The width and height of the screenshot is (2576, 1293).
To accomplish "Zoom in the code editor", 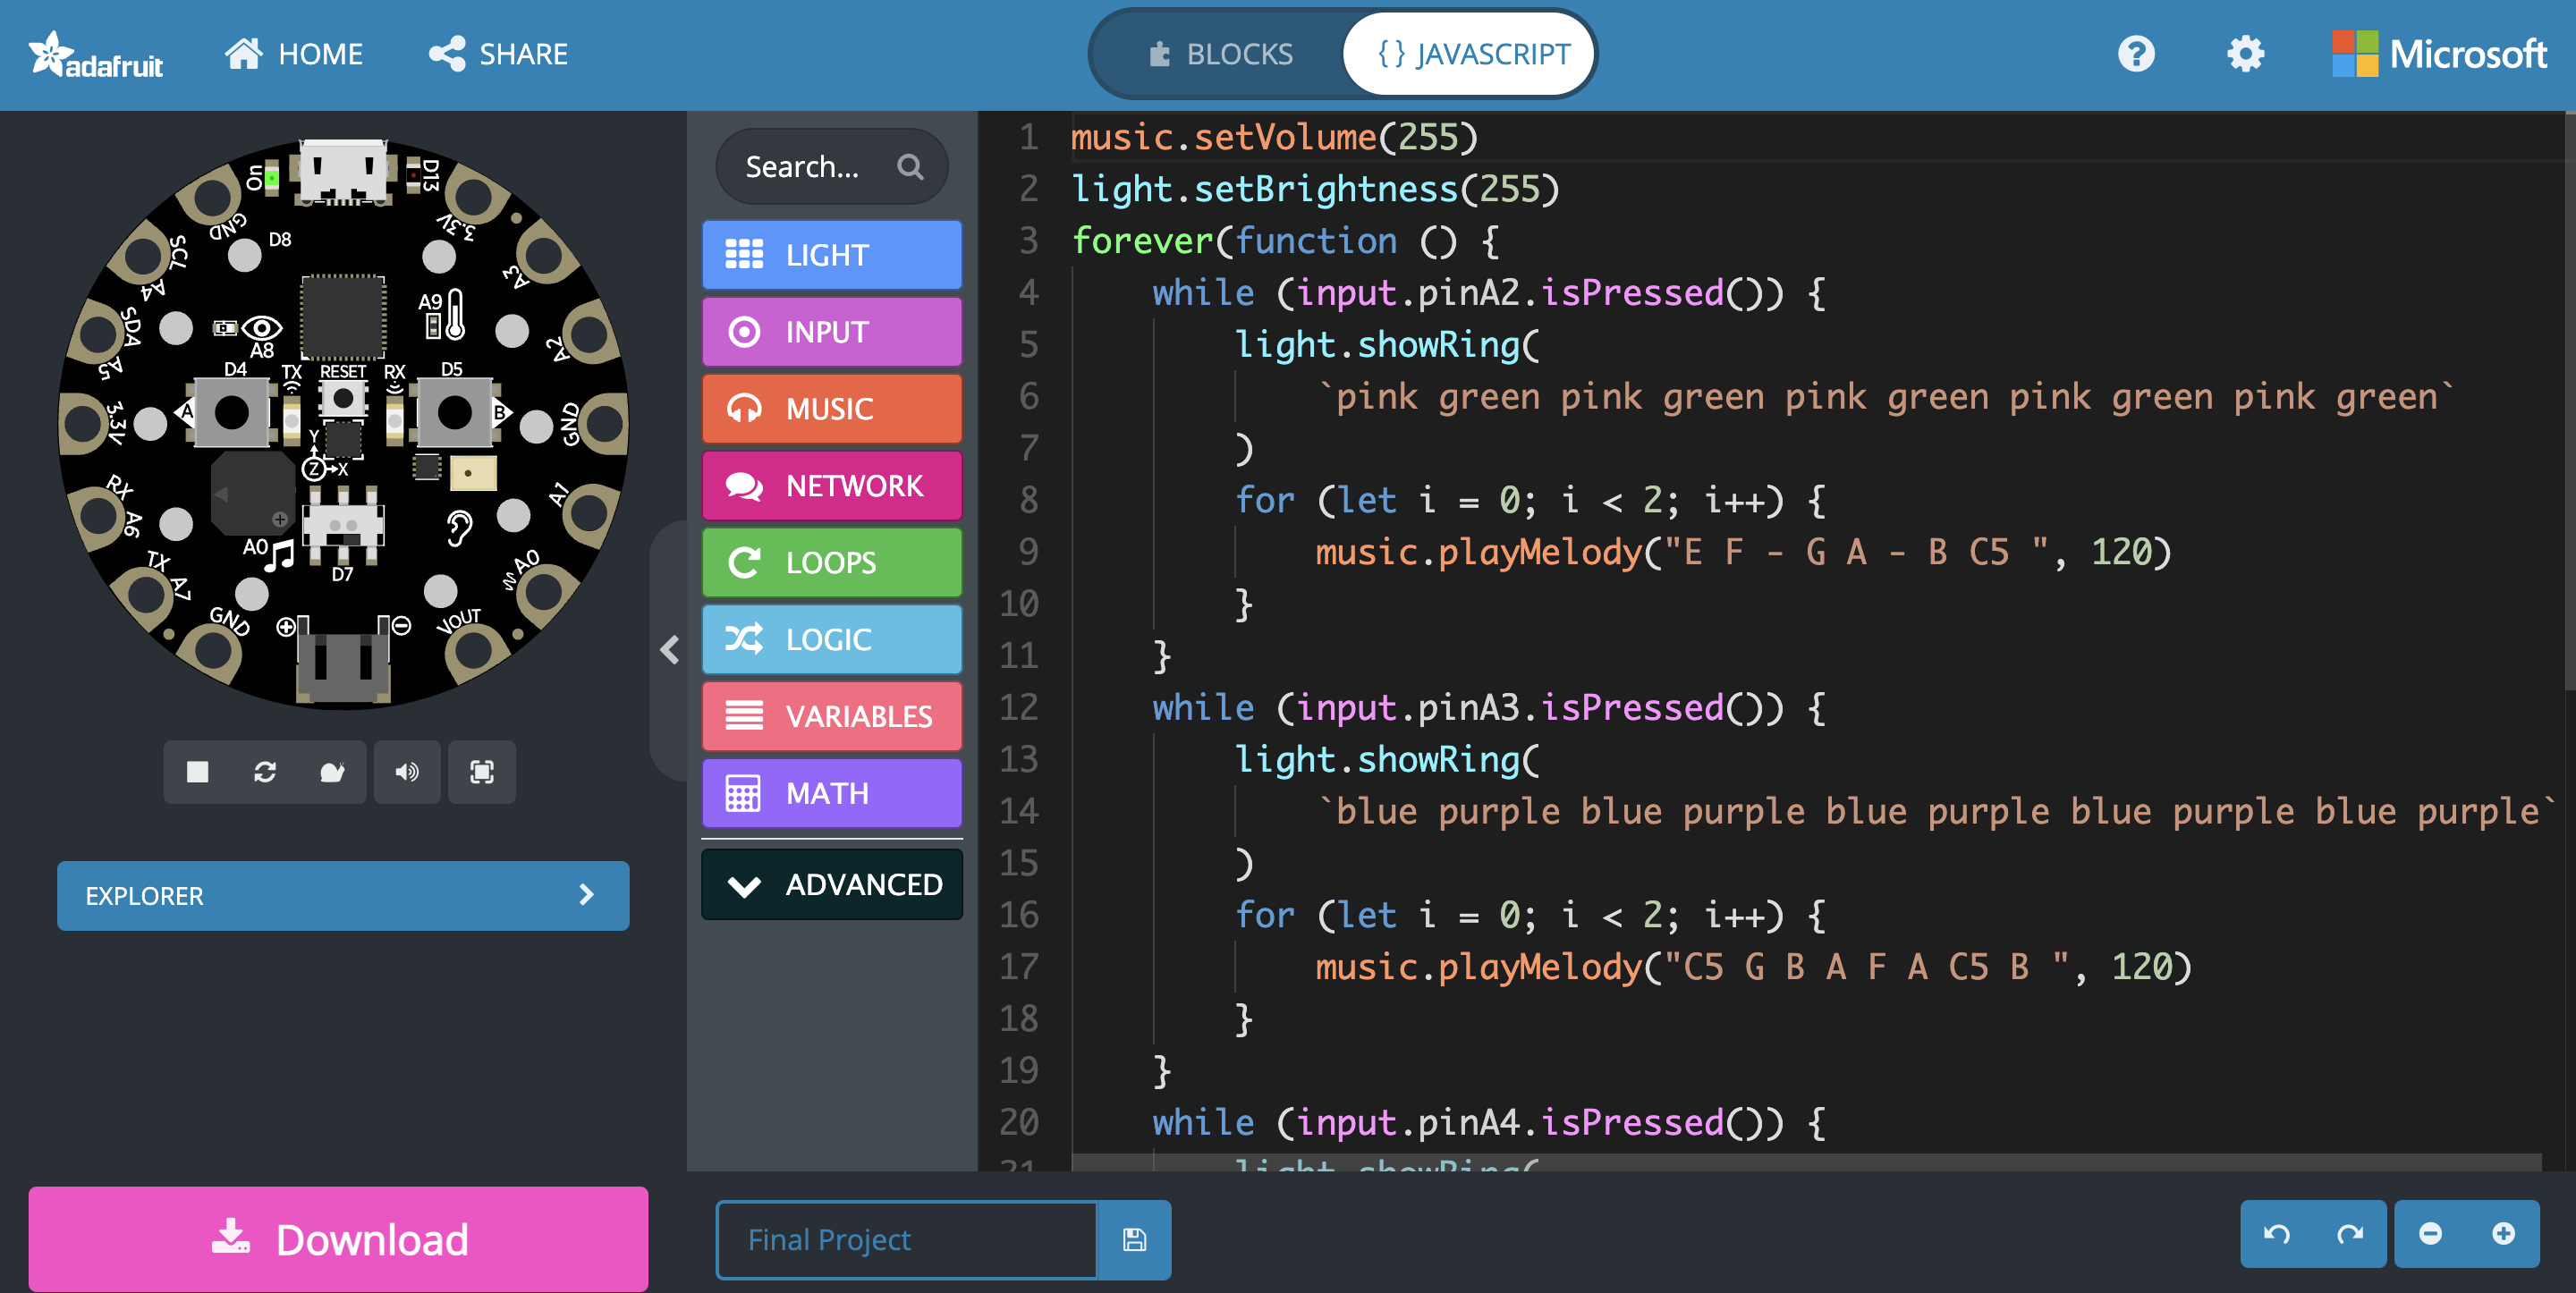I will [x=2503, y=1234].
